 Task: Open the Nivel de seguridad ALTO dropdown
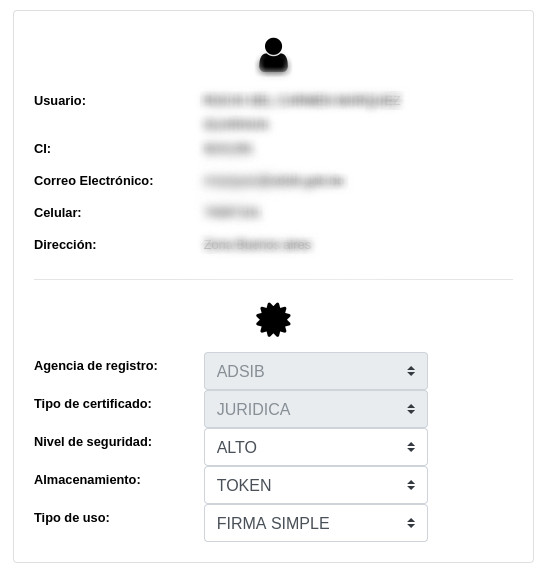pos(316,447)
